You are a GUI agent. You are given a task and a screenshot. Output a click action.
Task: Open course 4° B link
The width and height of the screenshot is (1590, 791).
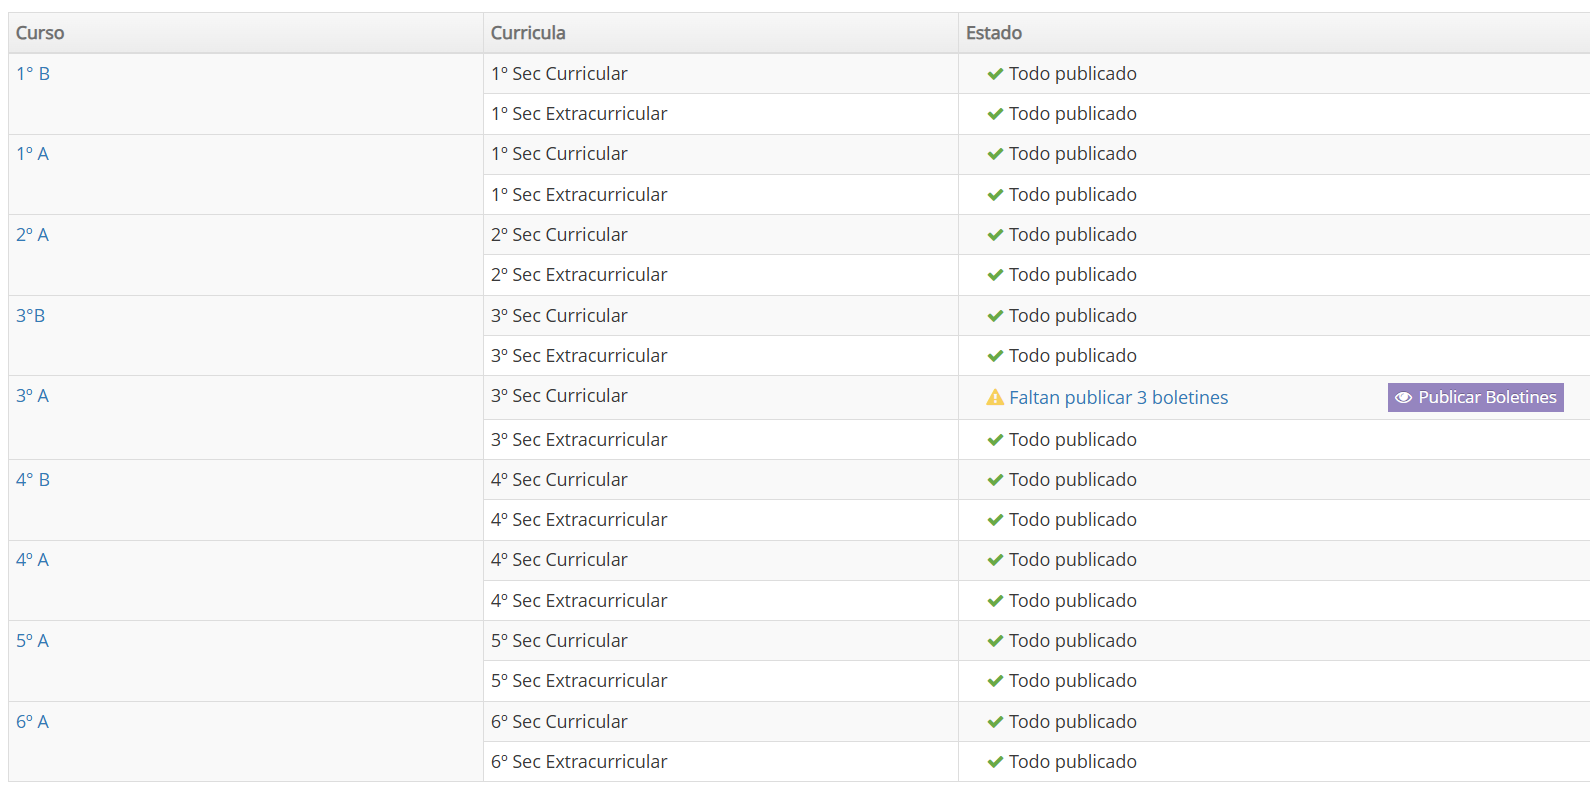[33, 479]
